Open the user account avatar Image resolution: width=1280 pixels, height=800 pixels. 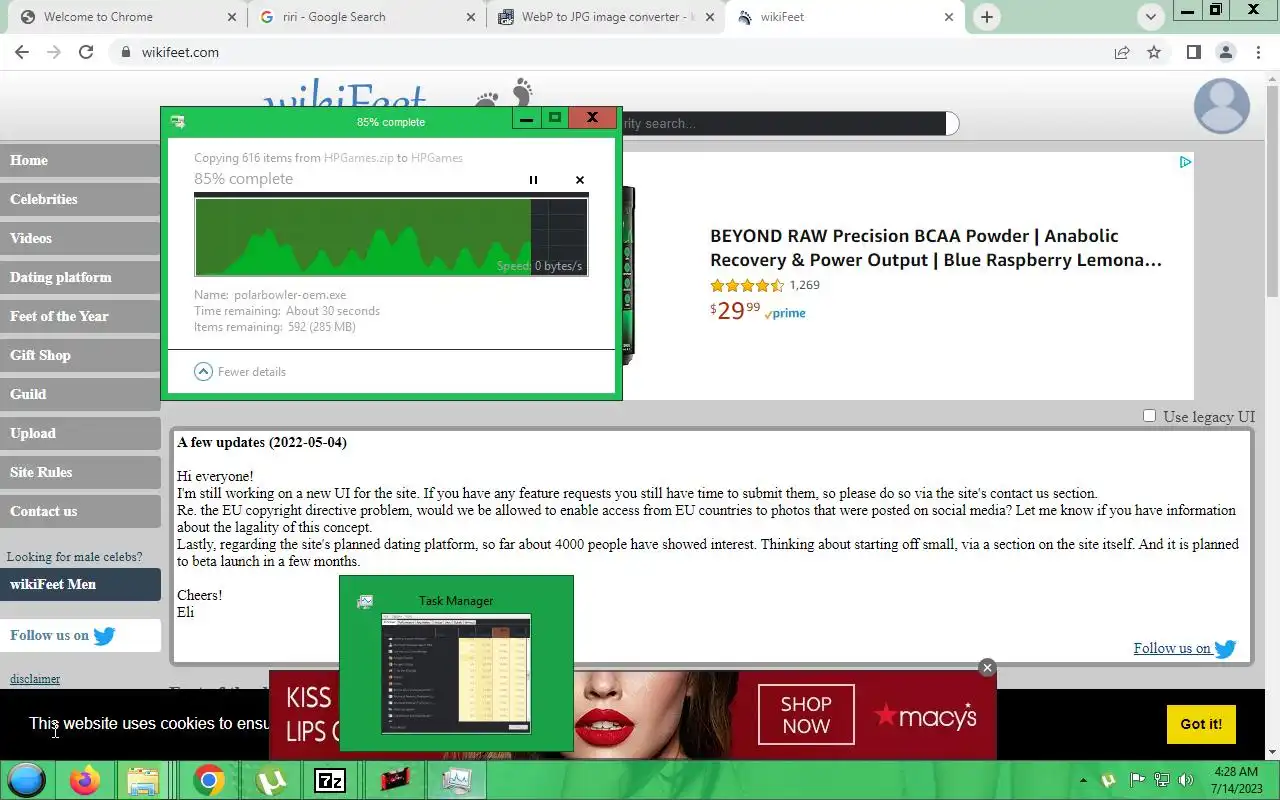coord(1222,105)
